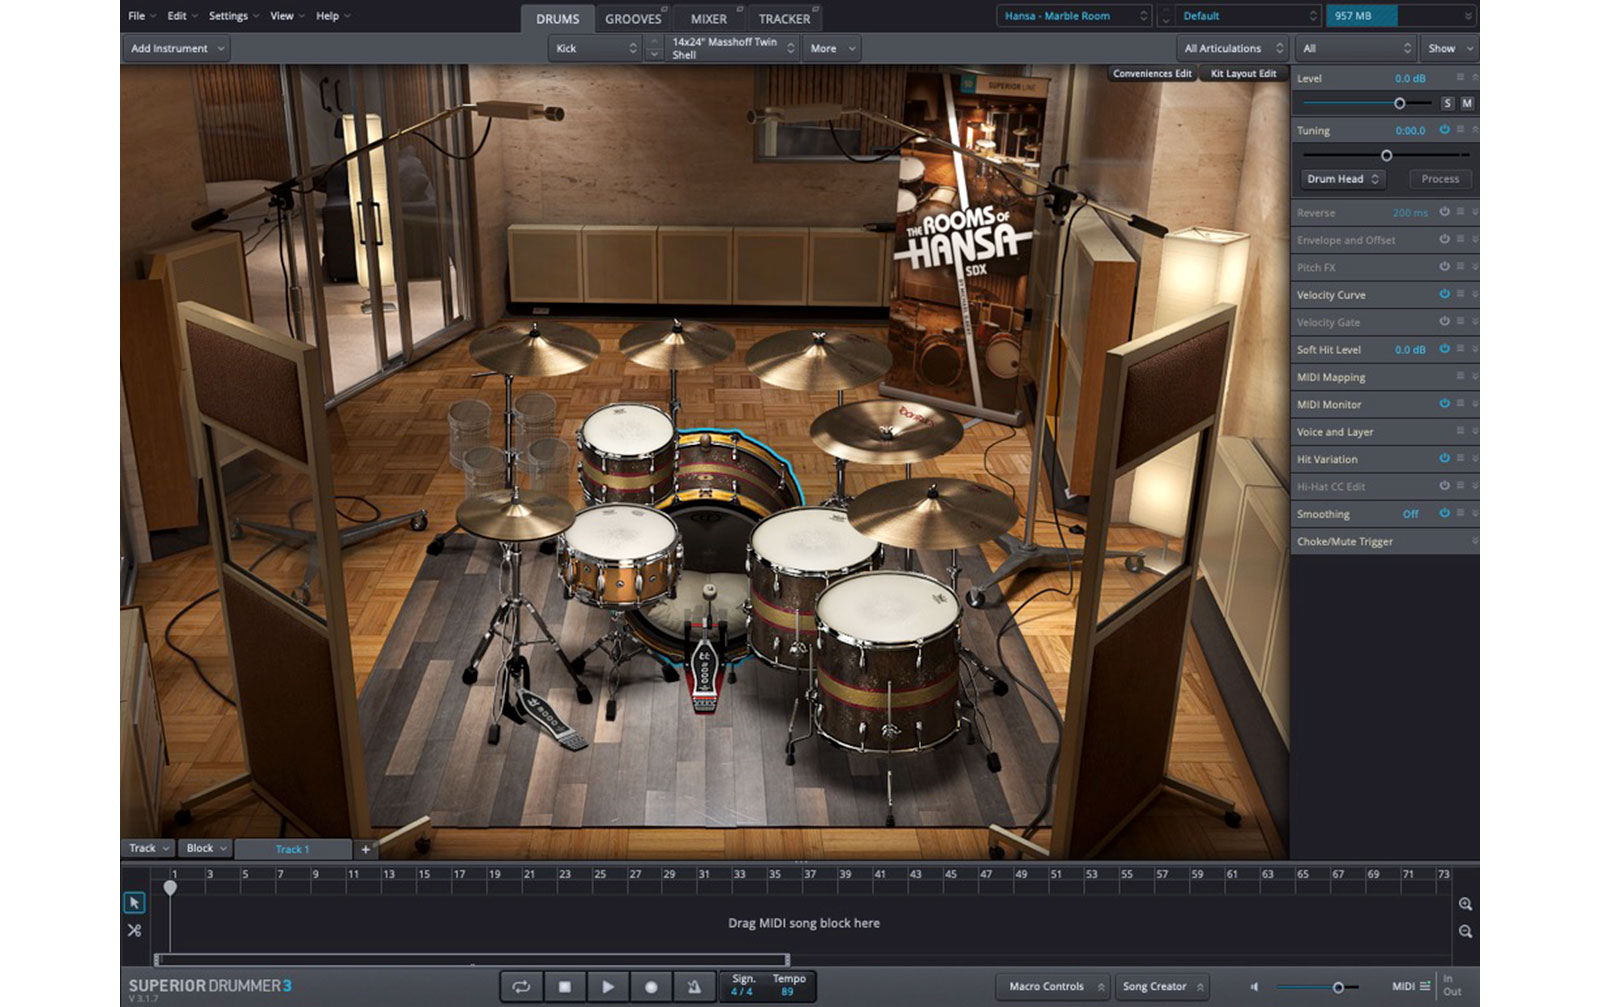
Task: Select the scissors cut tool
Action: (134, 930)
